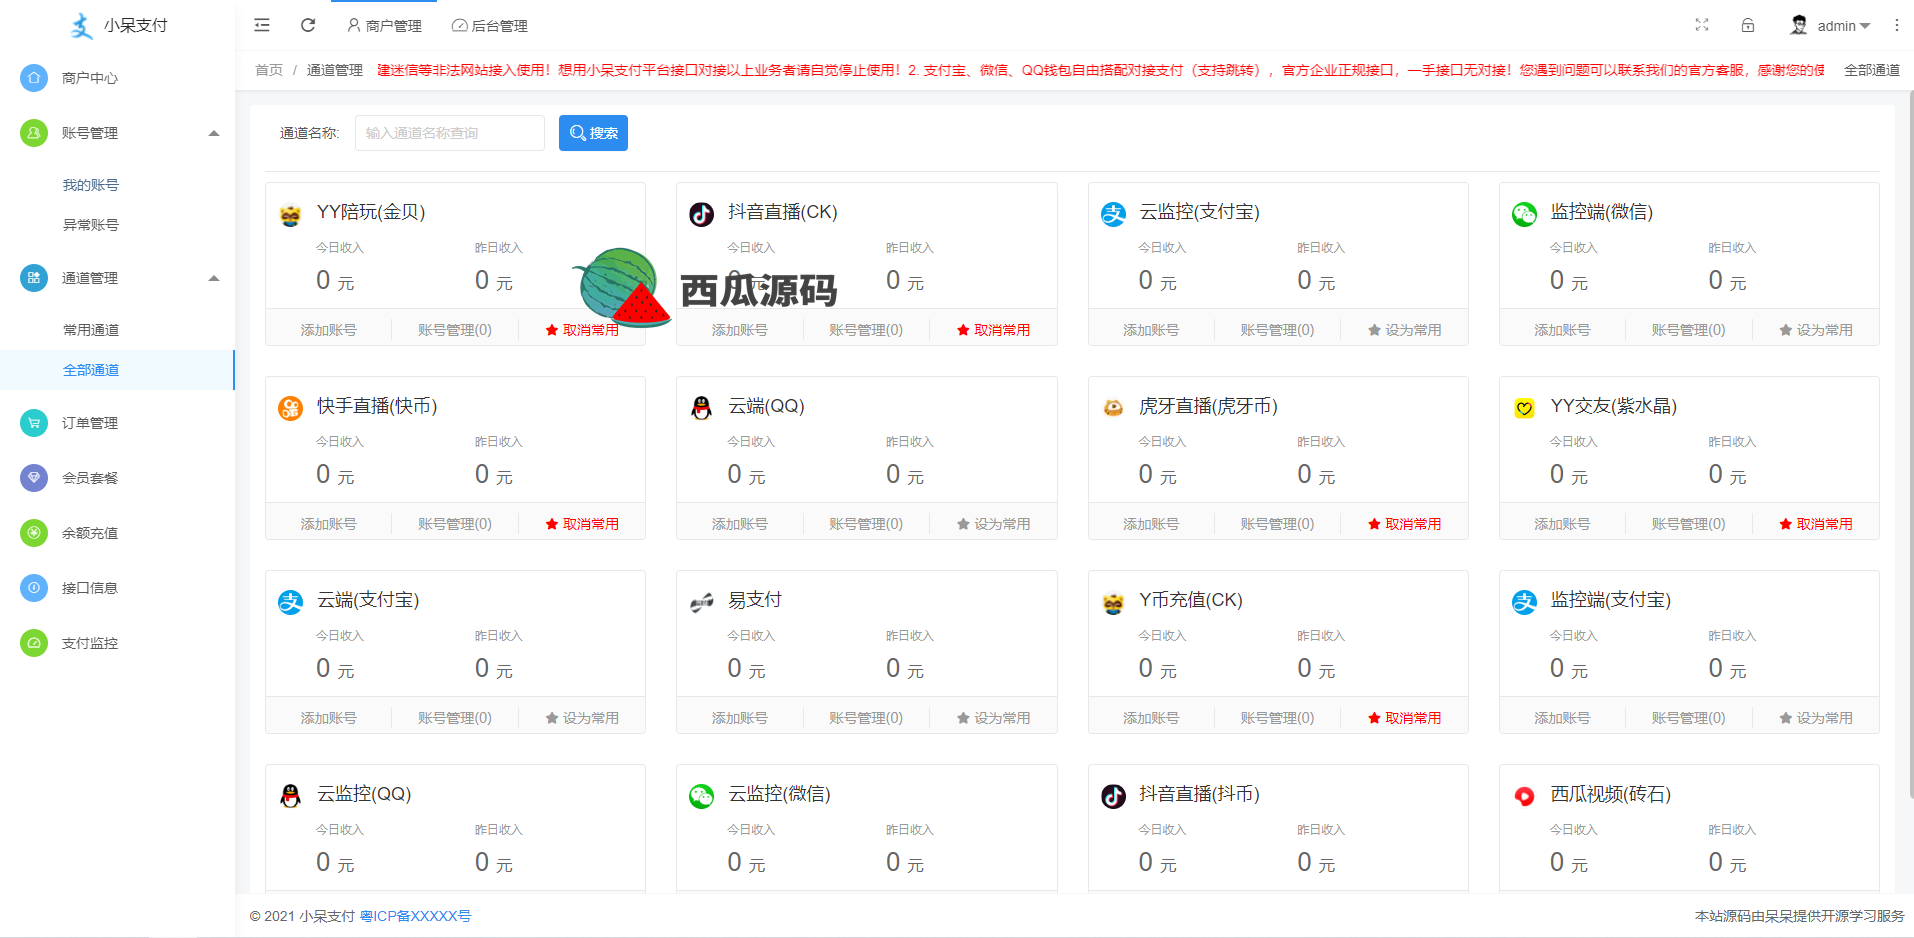1914x938 pixels.
Task: Click the 快手直播(快币) Kuaishou icon
Action: (290, 408)
